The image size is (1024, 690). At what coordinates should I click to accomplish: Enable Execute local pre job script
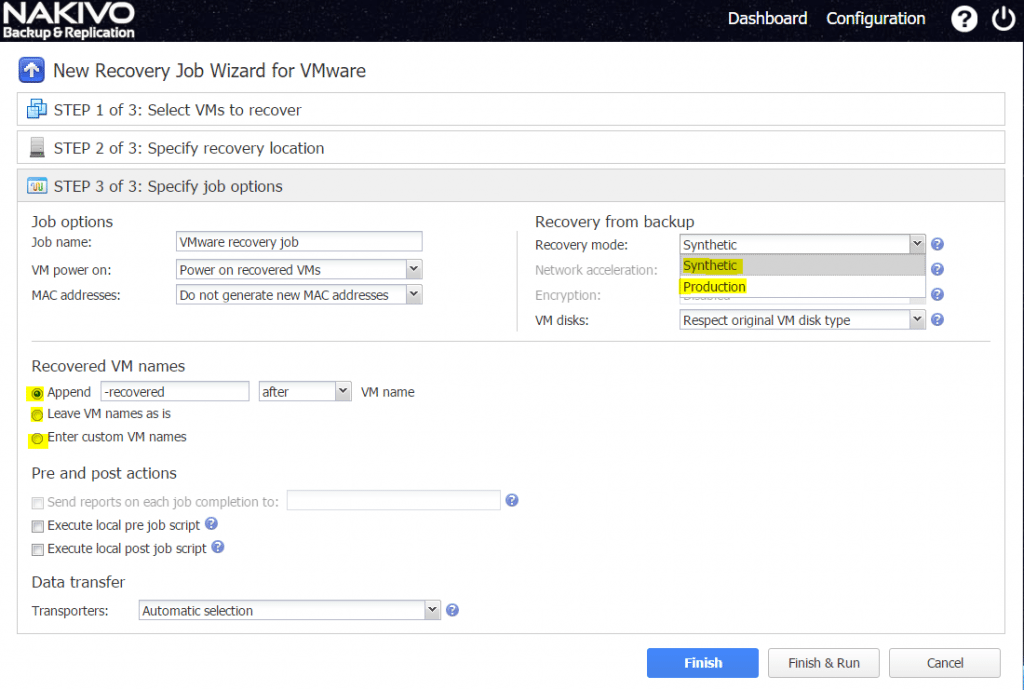pos(37,525)
